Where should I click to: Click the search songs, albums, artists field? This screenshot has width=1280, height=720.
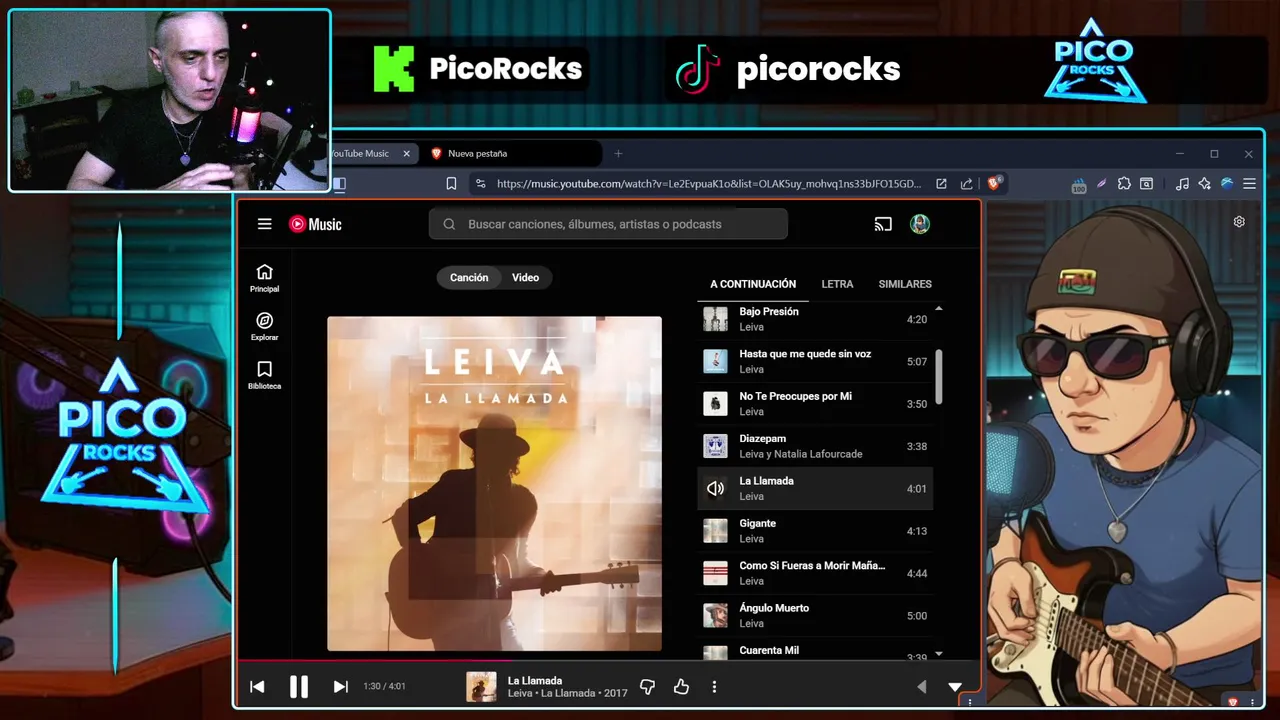coord(608,224)
